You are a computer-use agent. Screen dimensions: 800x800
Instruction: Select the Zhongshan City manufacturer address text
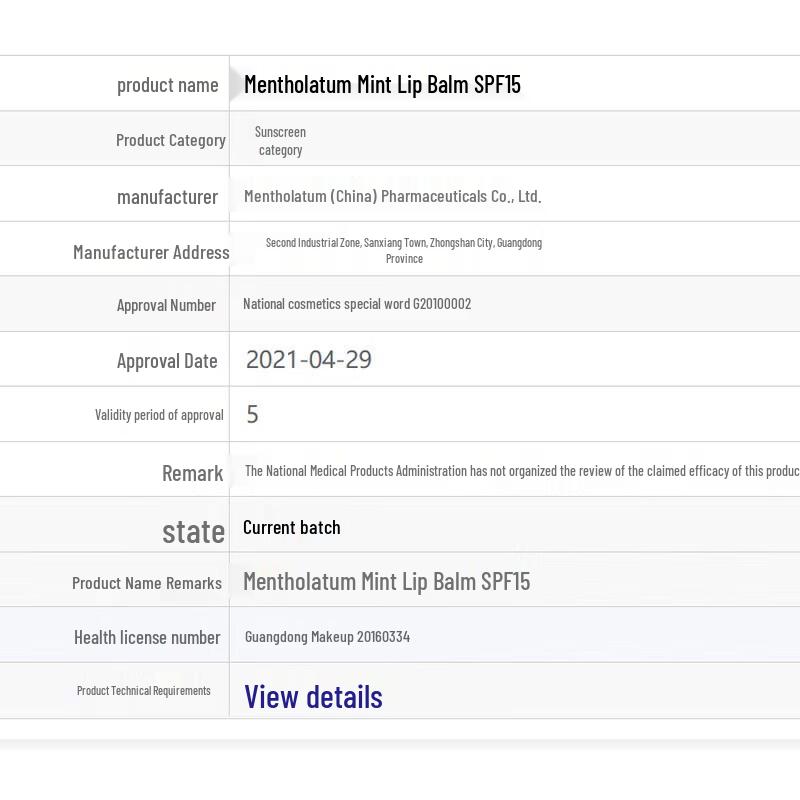[x=404, y=250]
